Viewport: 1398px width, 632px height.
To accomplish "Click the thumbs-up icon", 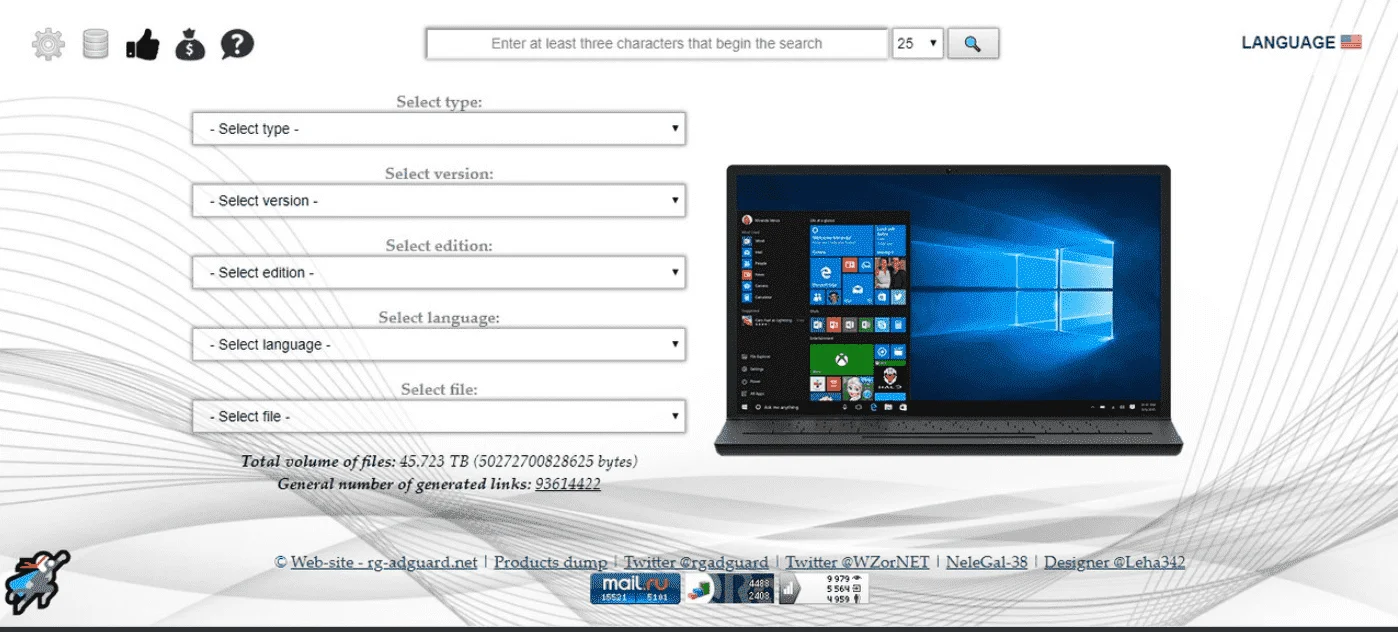I will pyautogui.click(x=143, y=44).
